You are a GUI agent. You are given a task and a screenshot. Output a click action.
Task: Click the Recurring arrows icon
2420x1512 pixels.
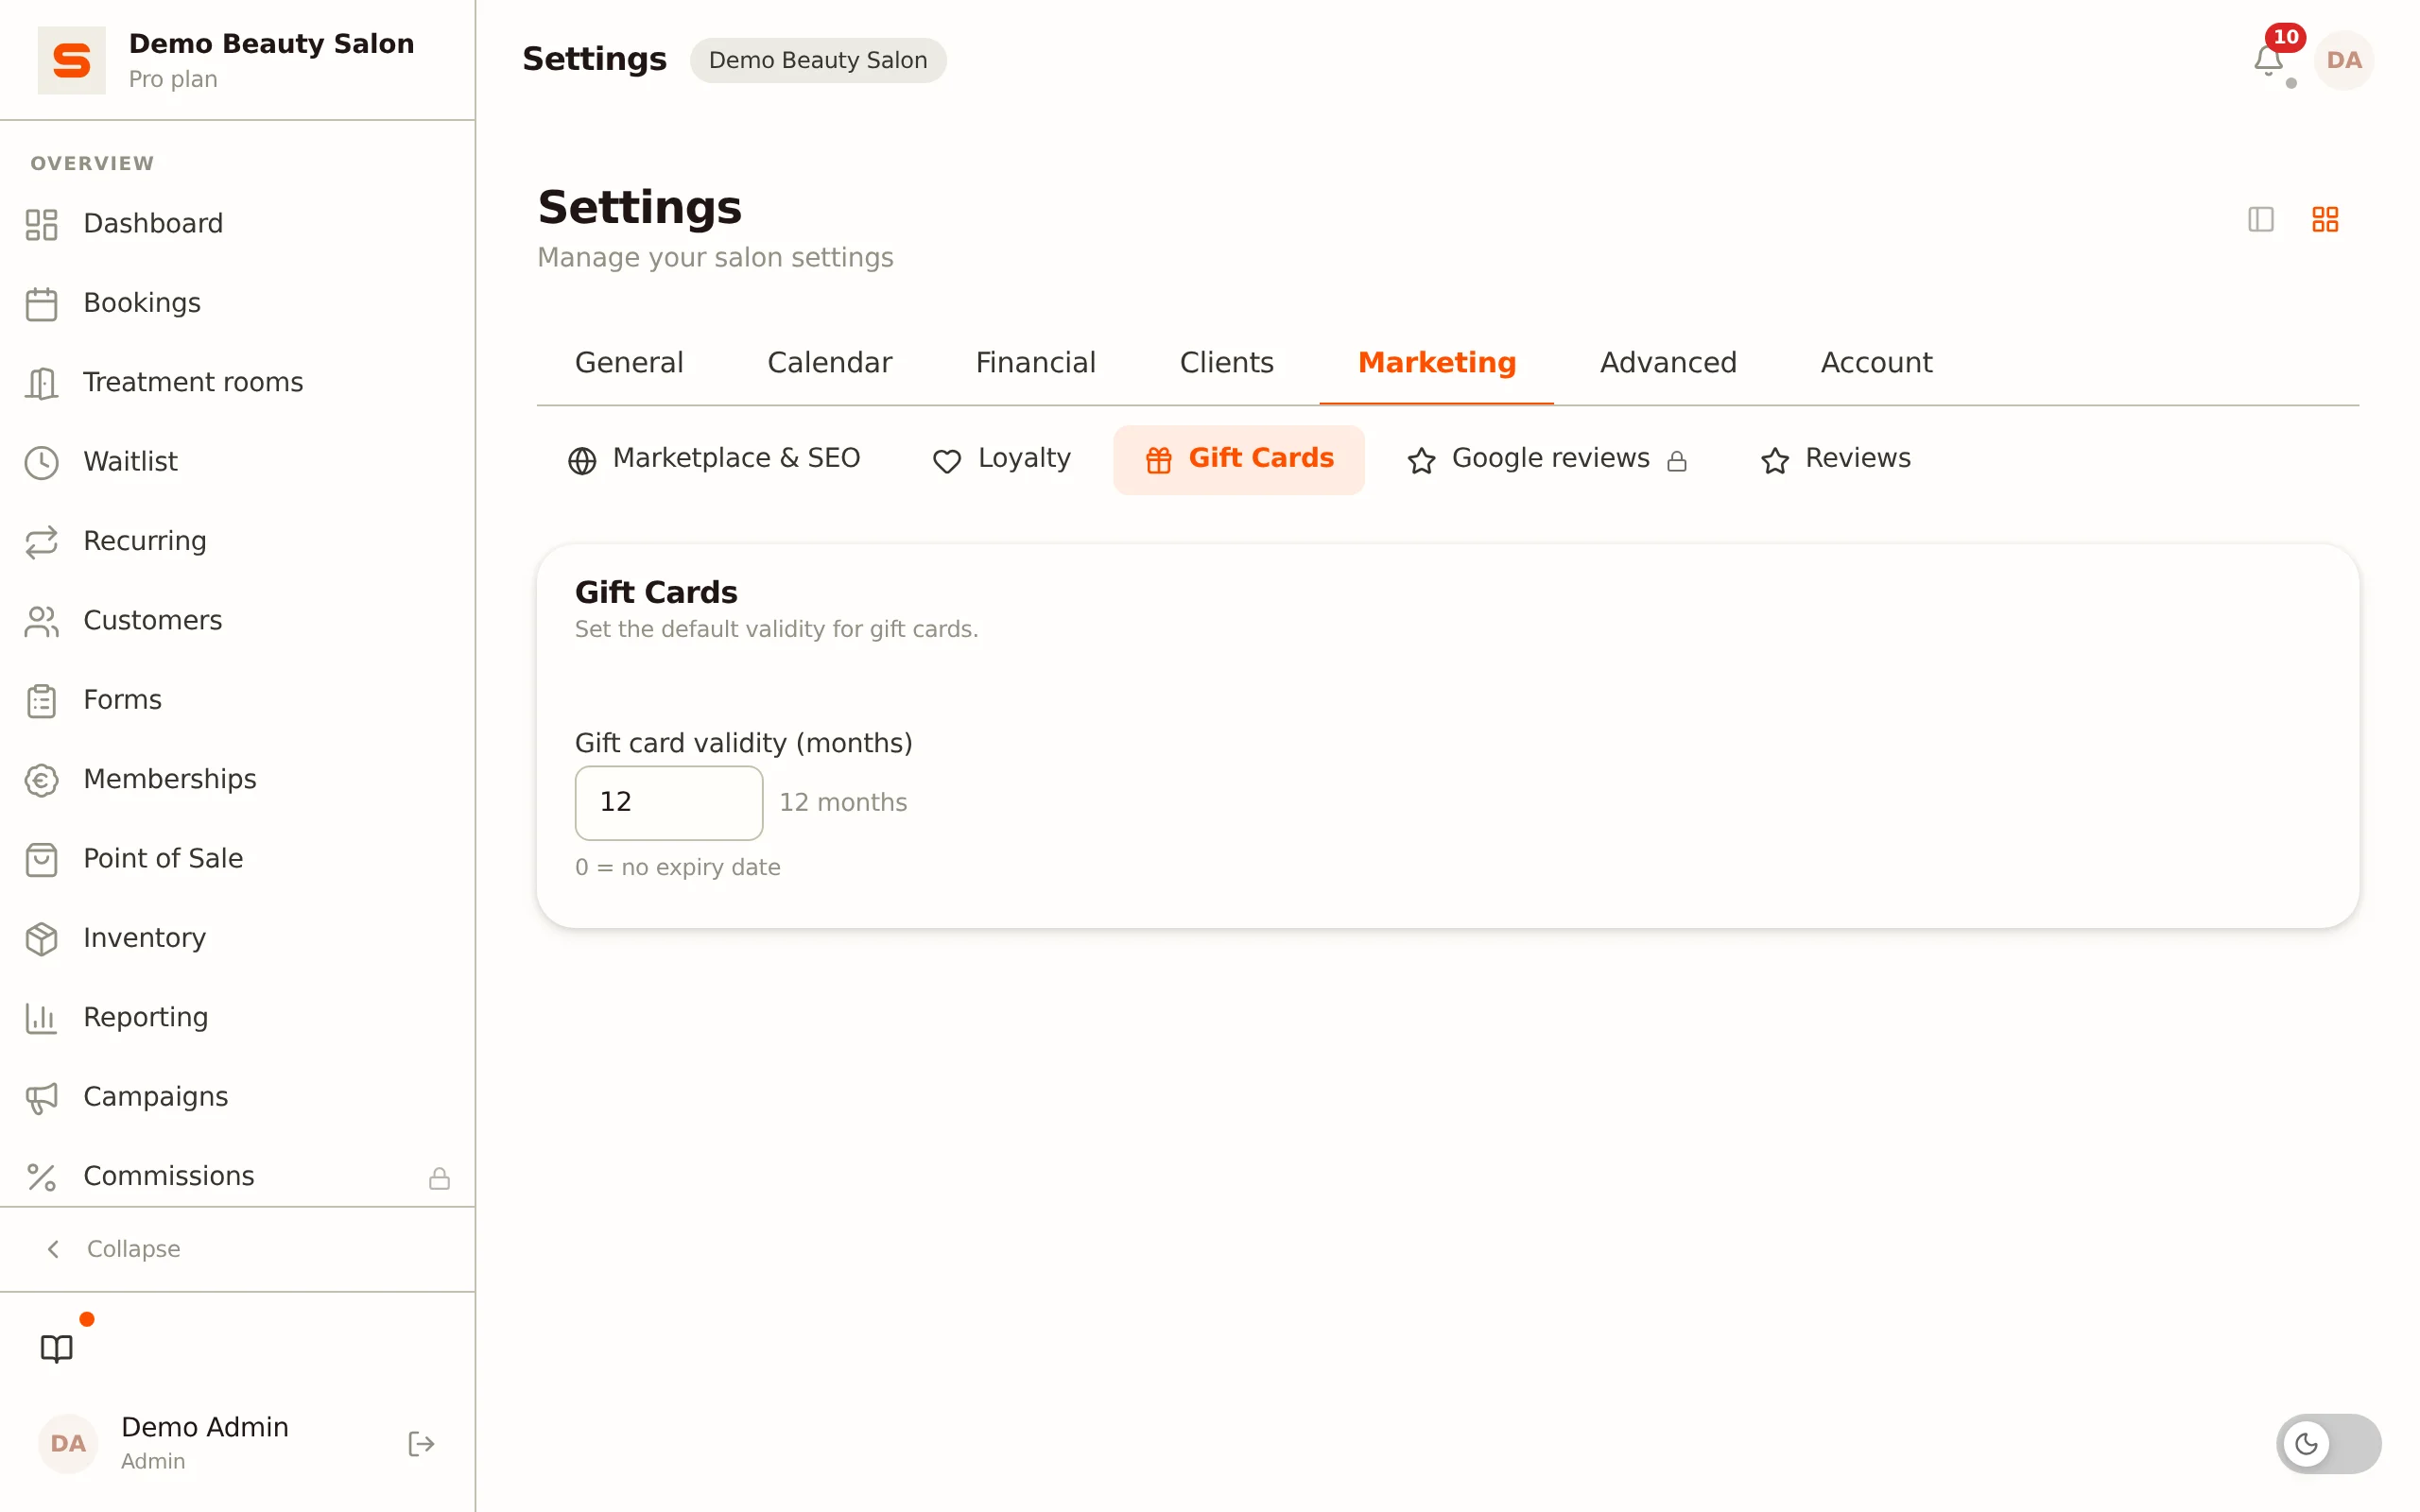41,542
